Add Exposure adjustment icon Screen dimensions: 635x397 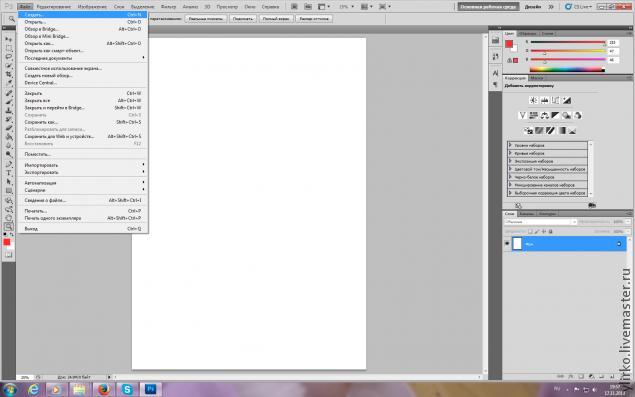click(x=567, y=100)
